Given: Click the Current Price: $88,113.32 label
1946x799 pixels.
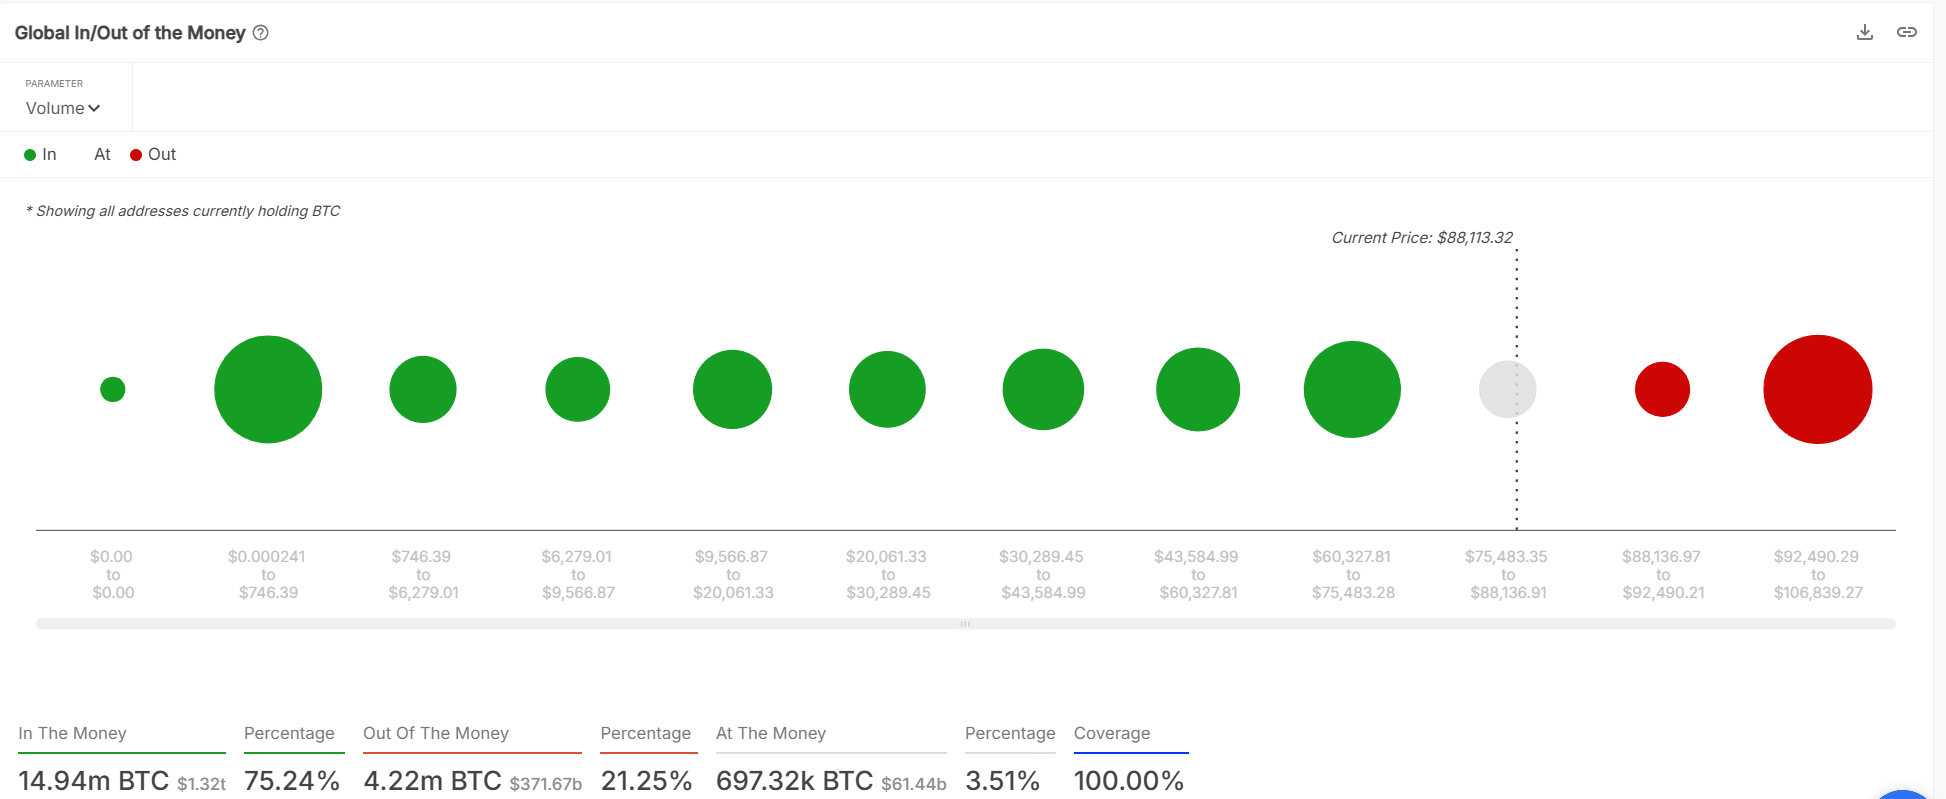Looking at the screenshot, I should 1422,238.
